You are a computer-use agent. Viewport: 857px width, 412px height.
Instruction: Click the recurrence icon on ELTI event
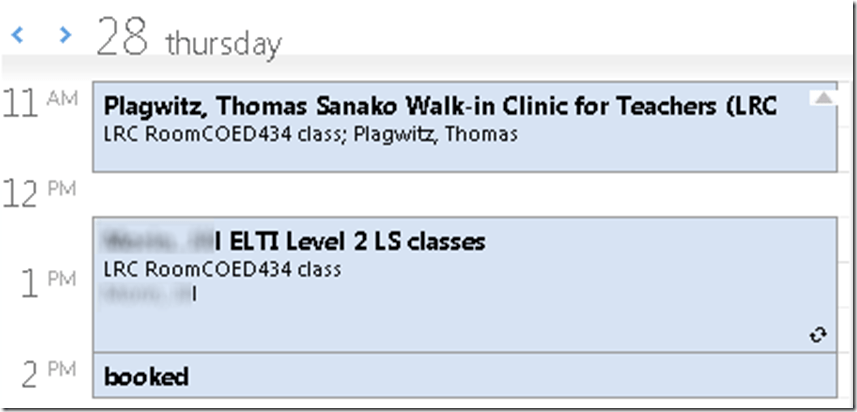pyautogui.click(x=818, y=336)
